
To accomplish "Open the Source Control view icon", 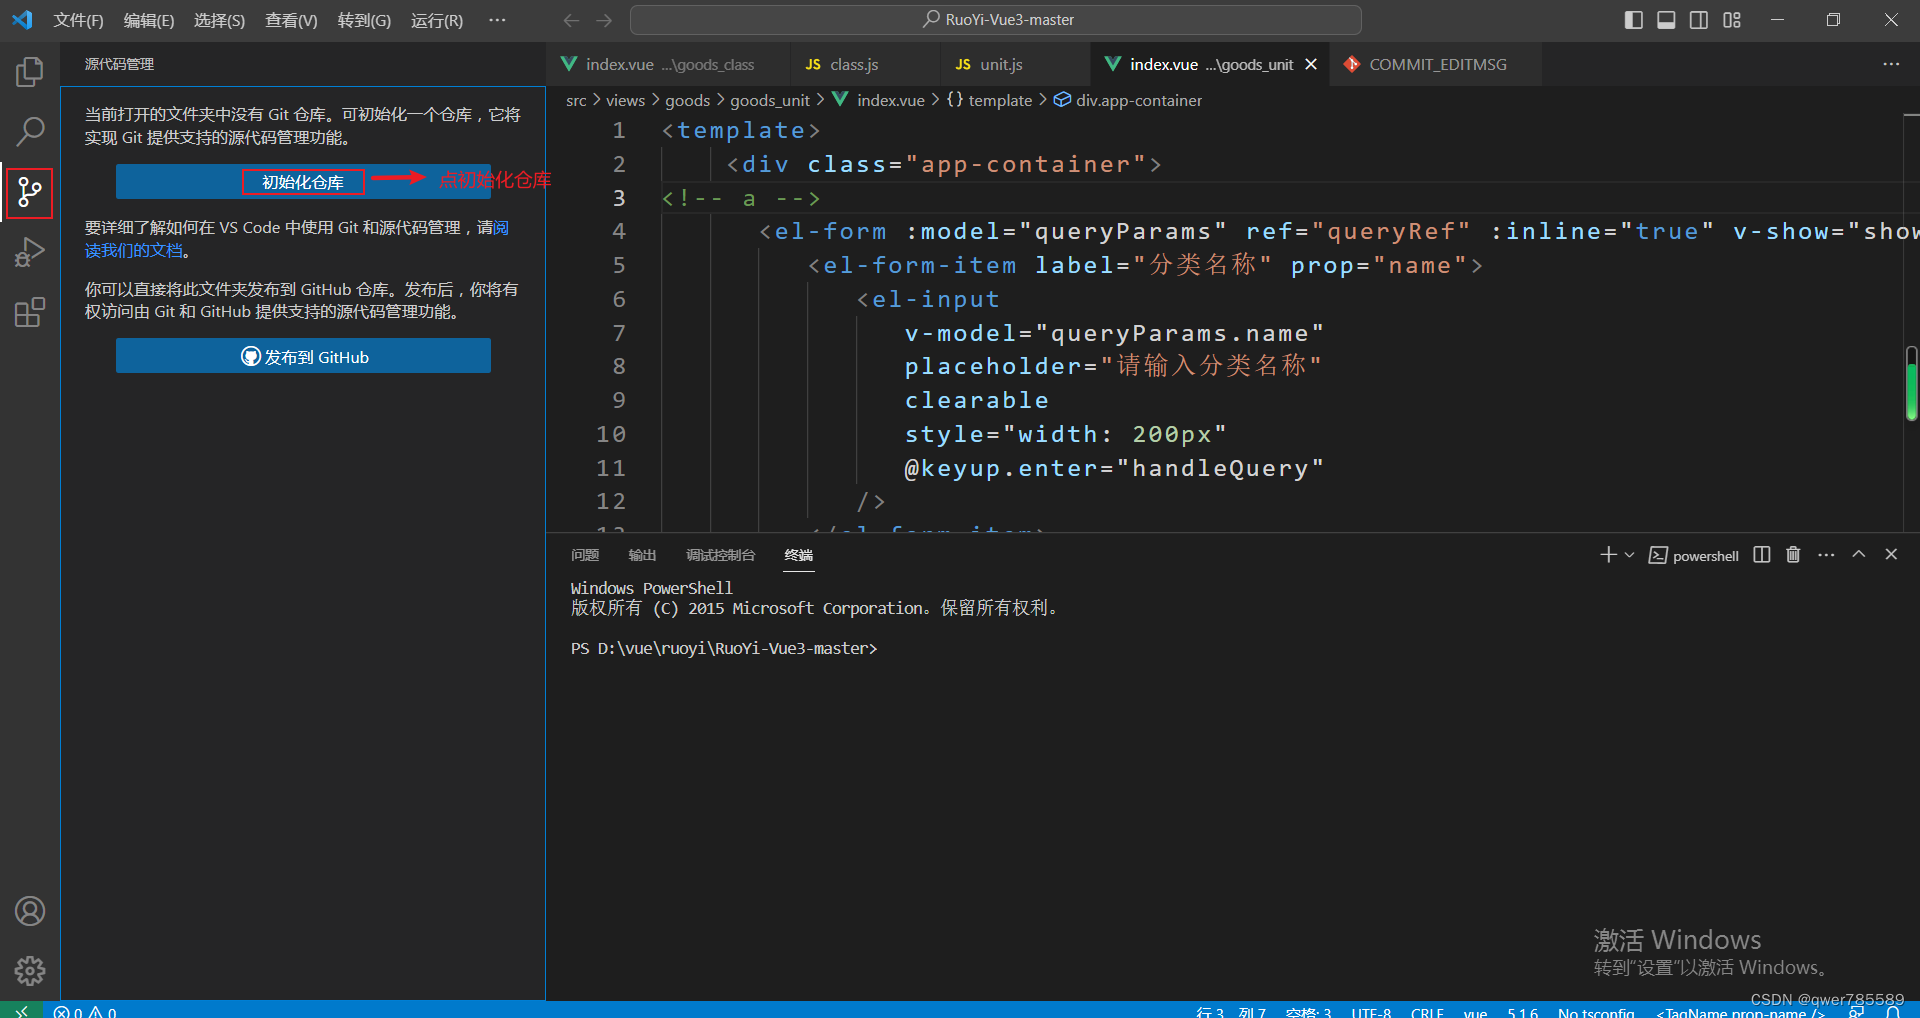I will coord(30,192).
